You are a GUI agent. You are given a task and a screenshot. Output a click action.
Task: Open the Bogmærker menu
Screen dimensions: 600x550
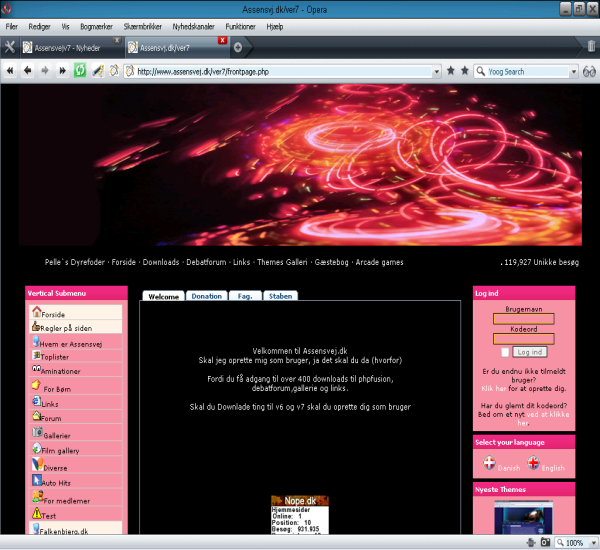[x=96, y=26]
